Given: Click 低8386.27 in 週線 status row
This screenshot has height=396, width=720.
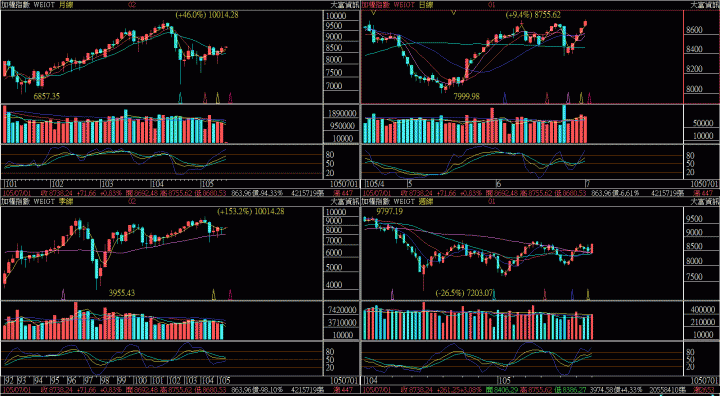Looking at the screenshot, I should (x=571, y=390).
